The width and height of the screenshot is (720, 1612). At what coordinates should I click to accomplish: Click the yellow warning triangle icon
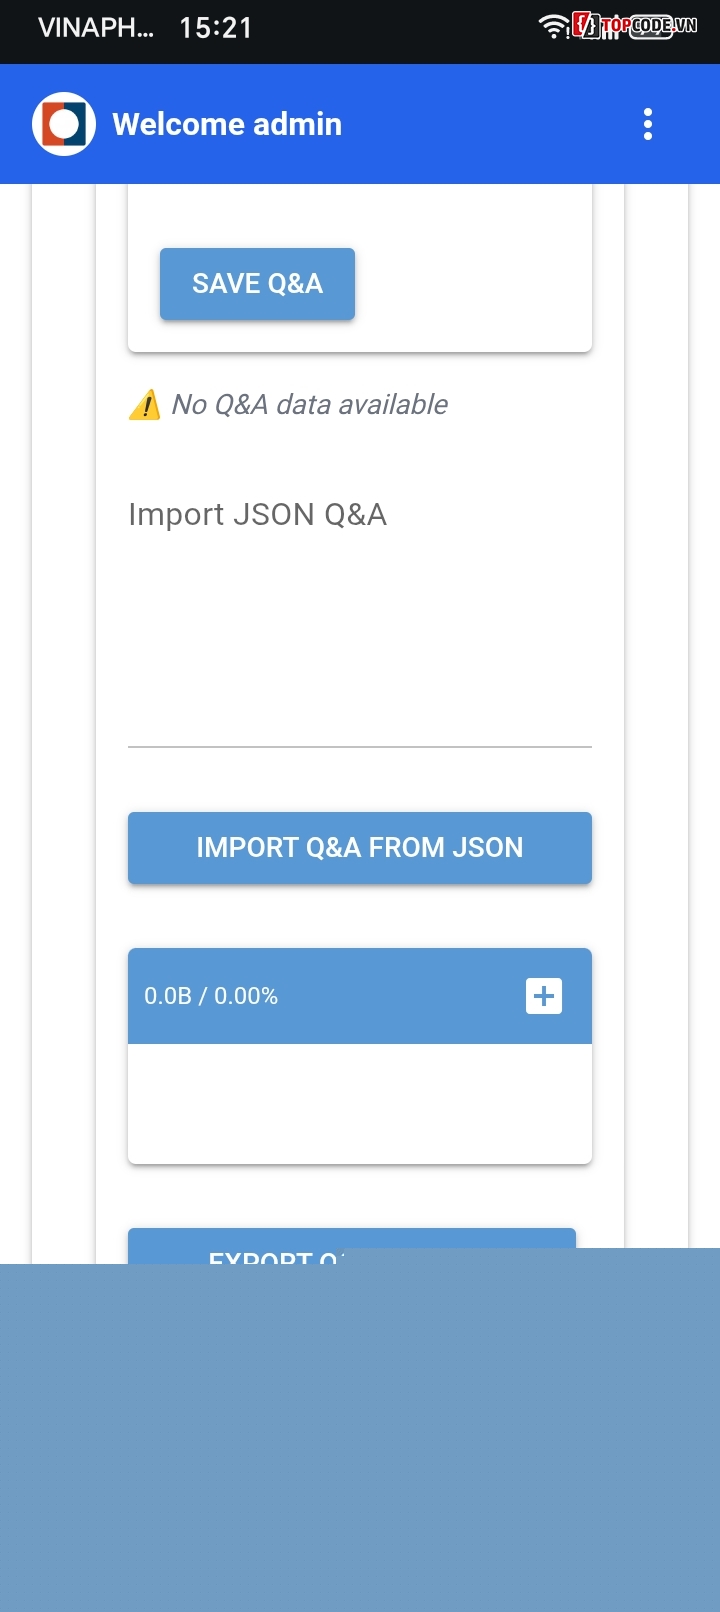coord(145,405)
